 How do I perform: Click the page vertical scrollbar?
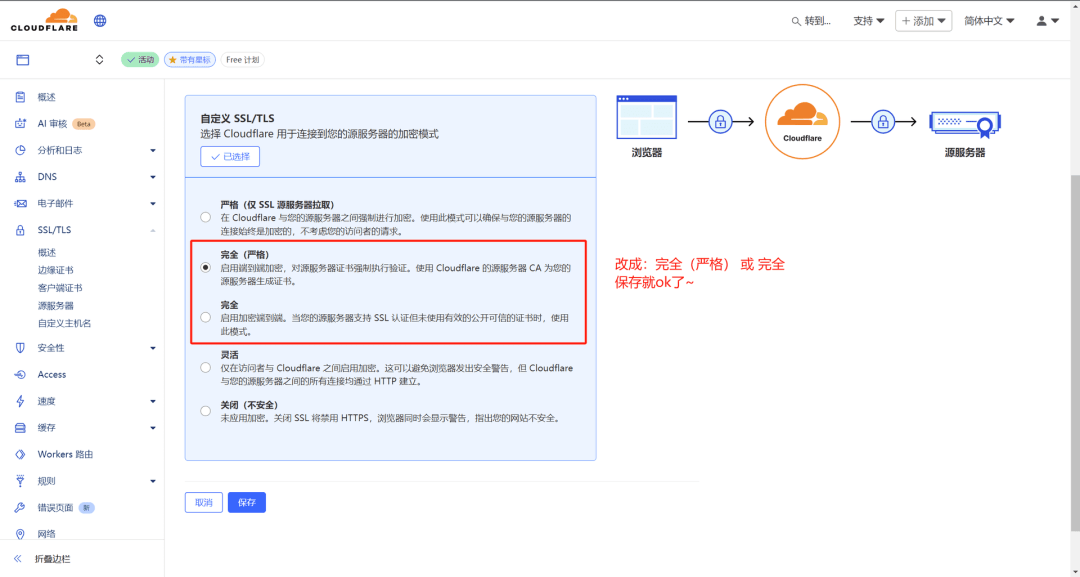[1074, 351]
